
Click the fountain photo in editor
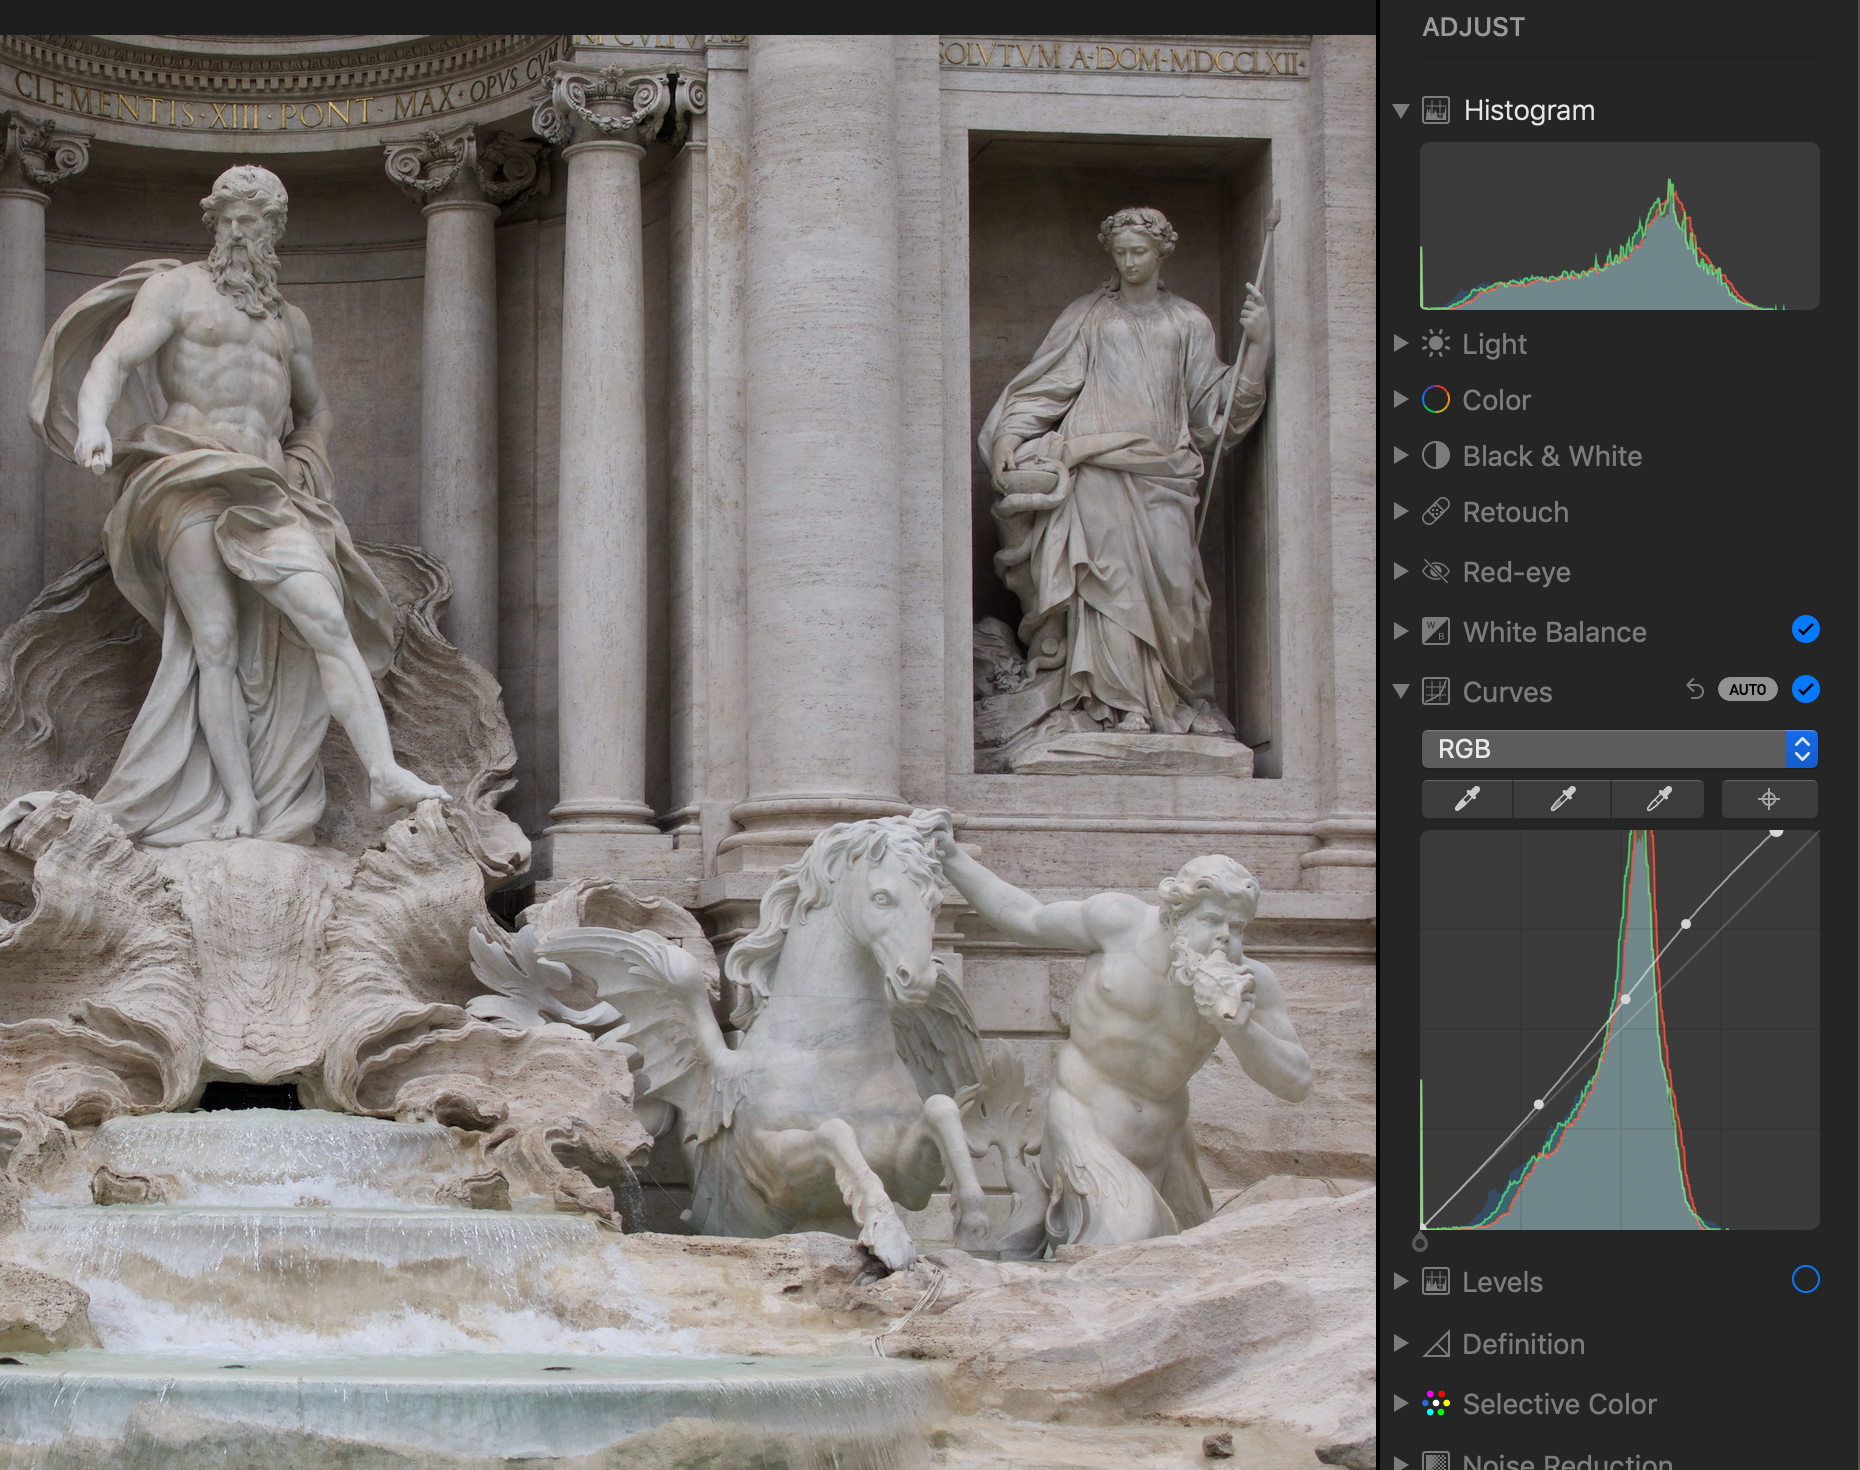(688, 752)
